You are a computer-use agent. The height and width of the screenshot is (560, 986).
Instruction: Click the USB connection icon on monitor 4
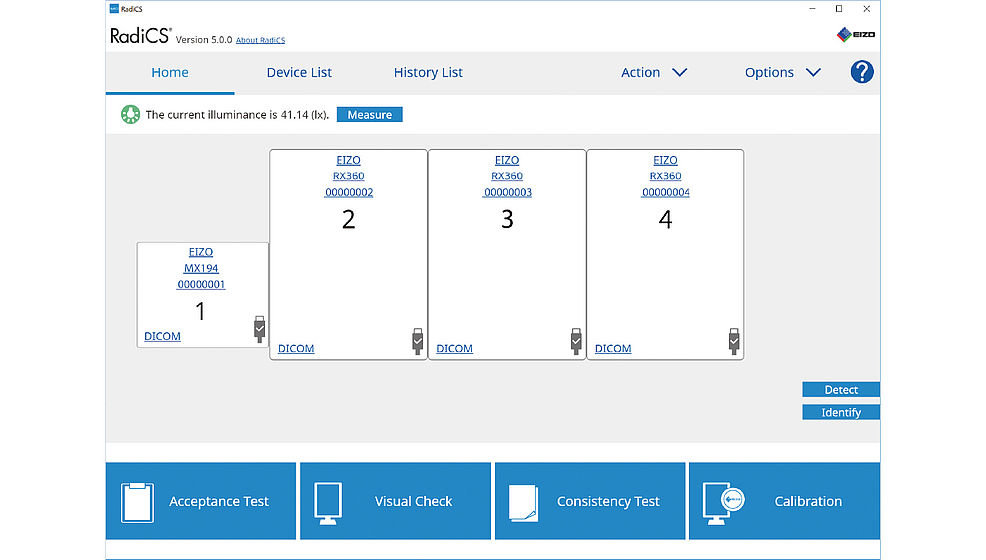click(734, 341)
